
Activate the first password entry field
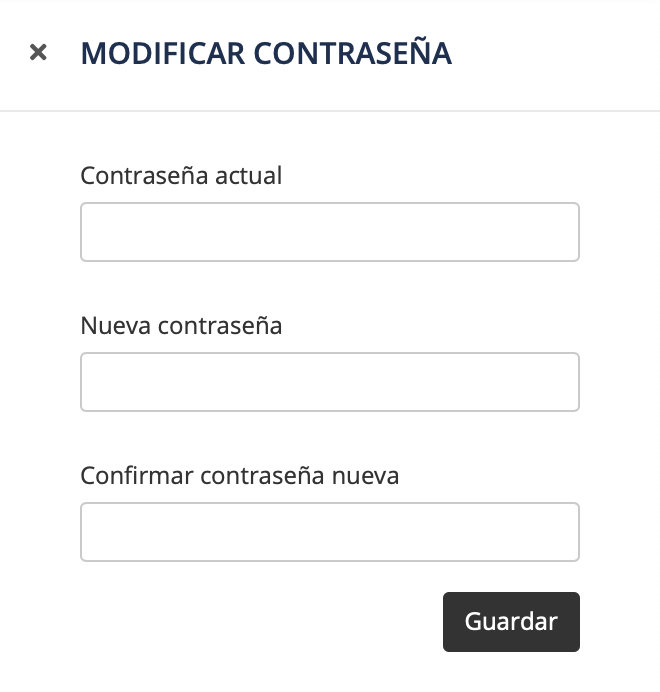[x=330, y=232]
